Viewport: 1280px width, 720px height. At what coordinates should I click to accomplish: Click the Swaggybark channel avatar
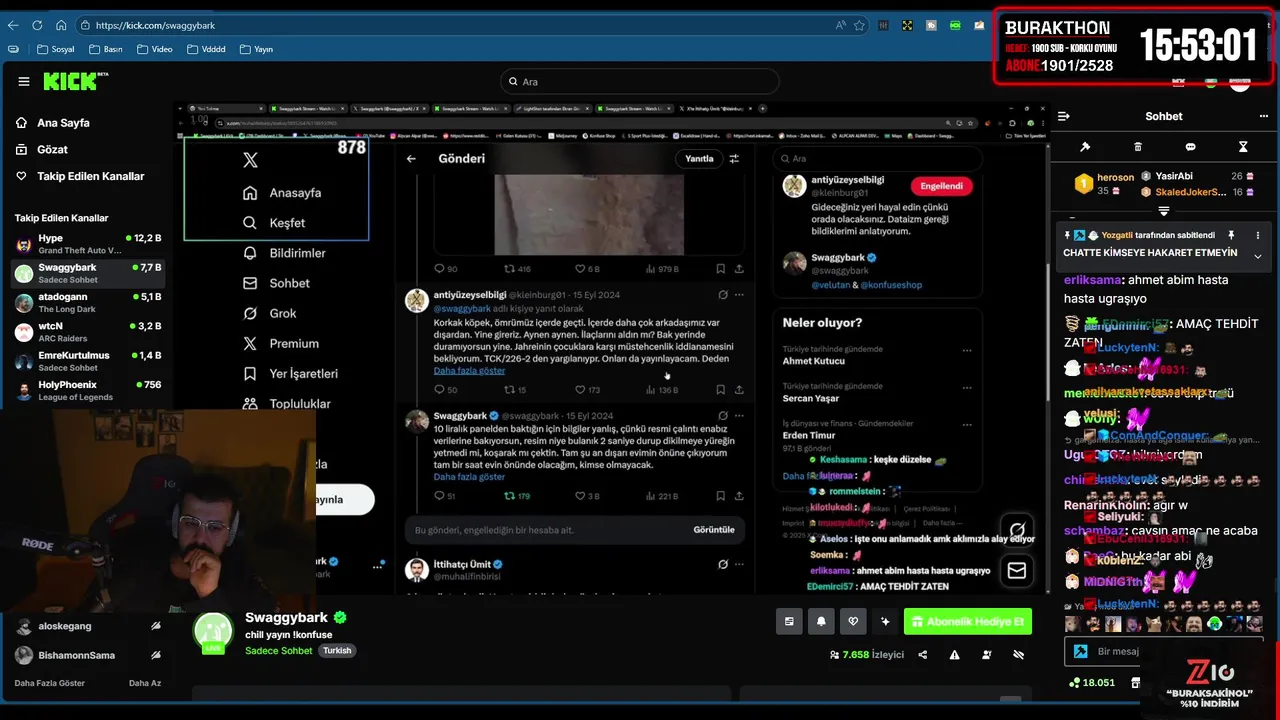tap(213, 631)
